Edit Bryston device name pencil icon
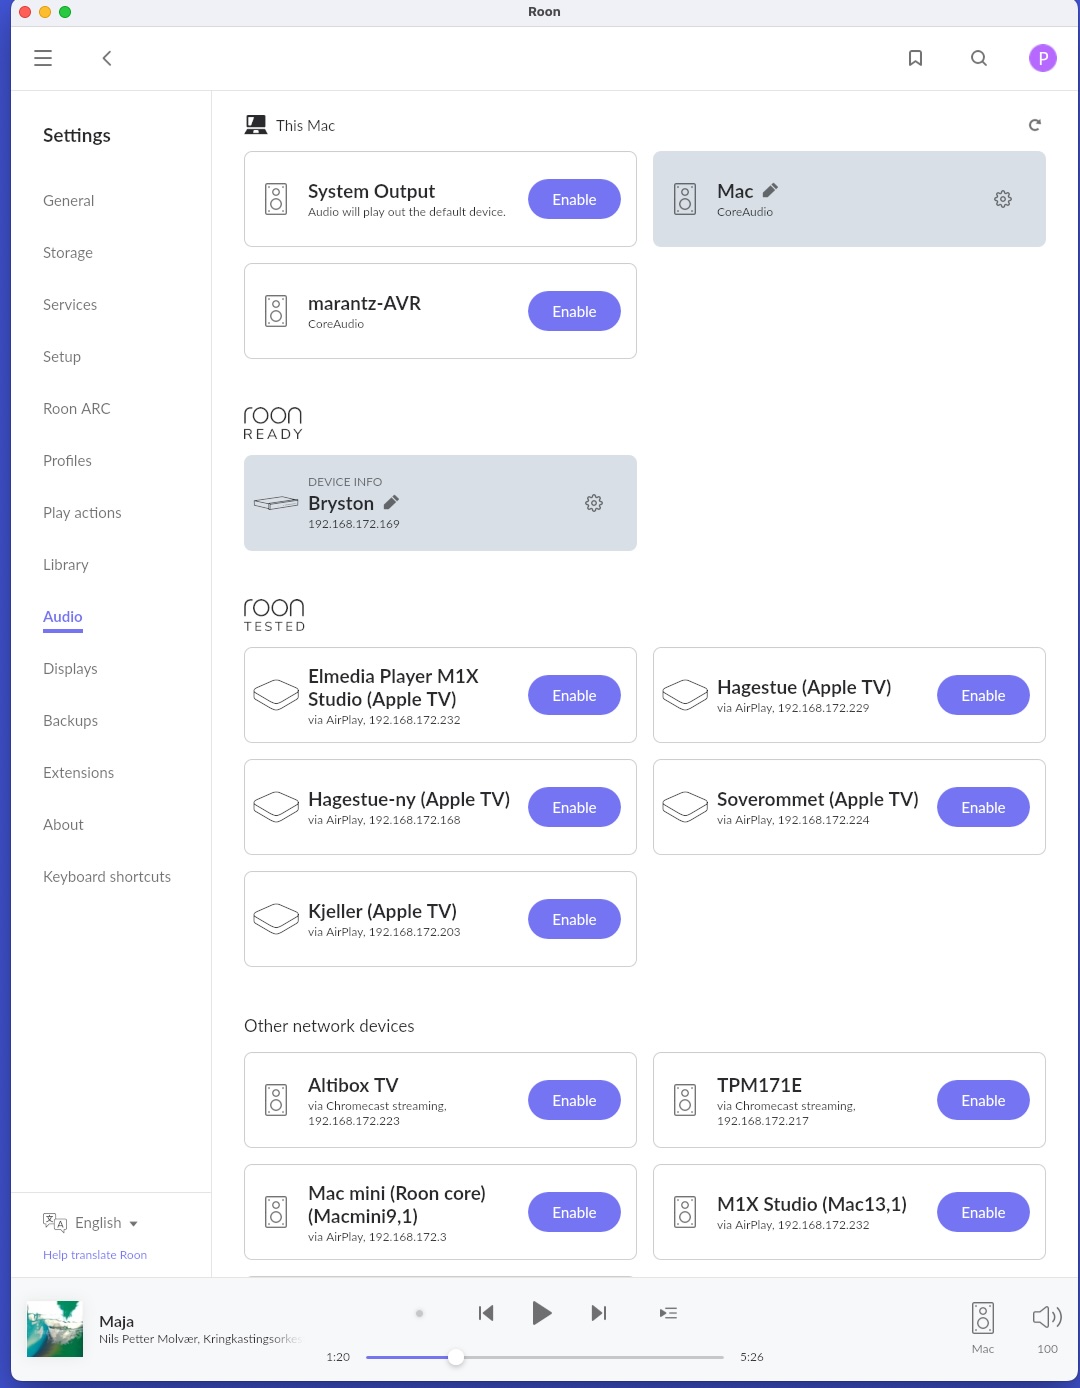 tap(391, 502)
